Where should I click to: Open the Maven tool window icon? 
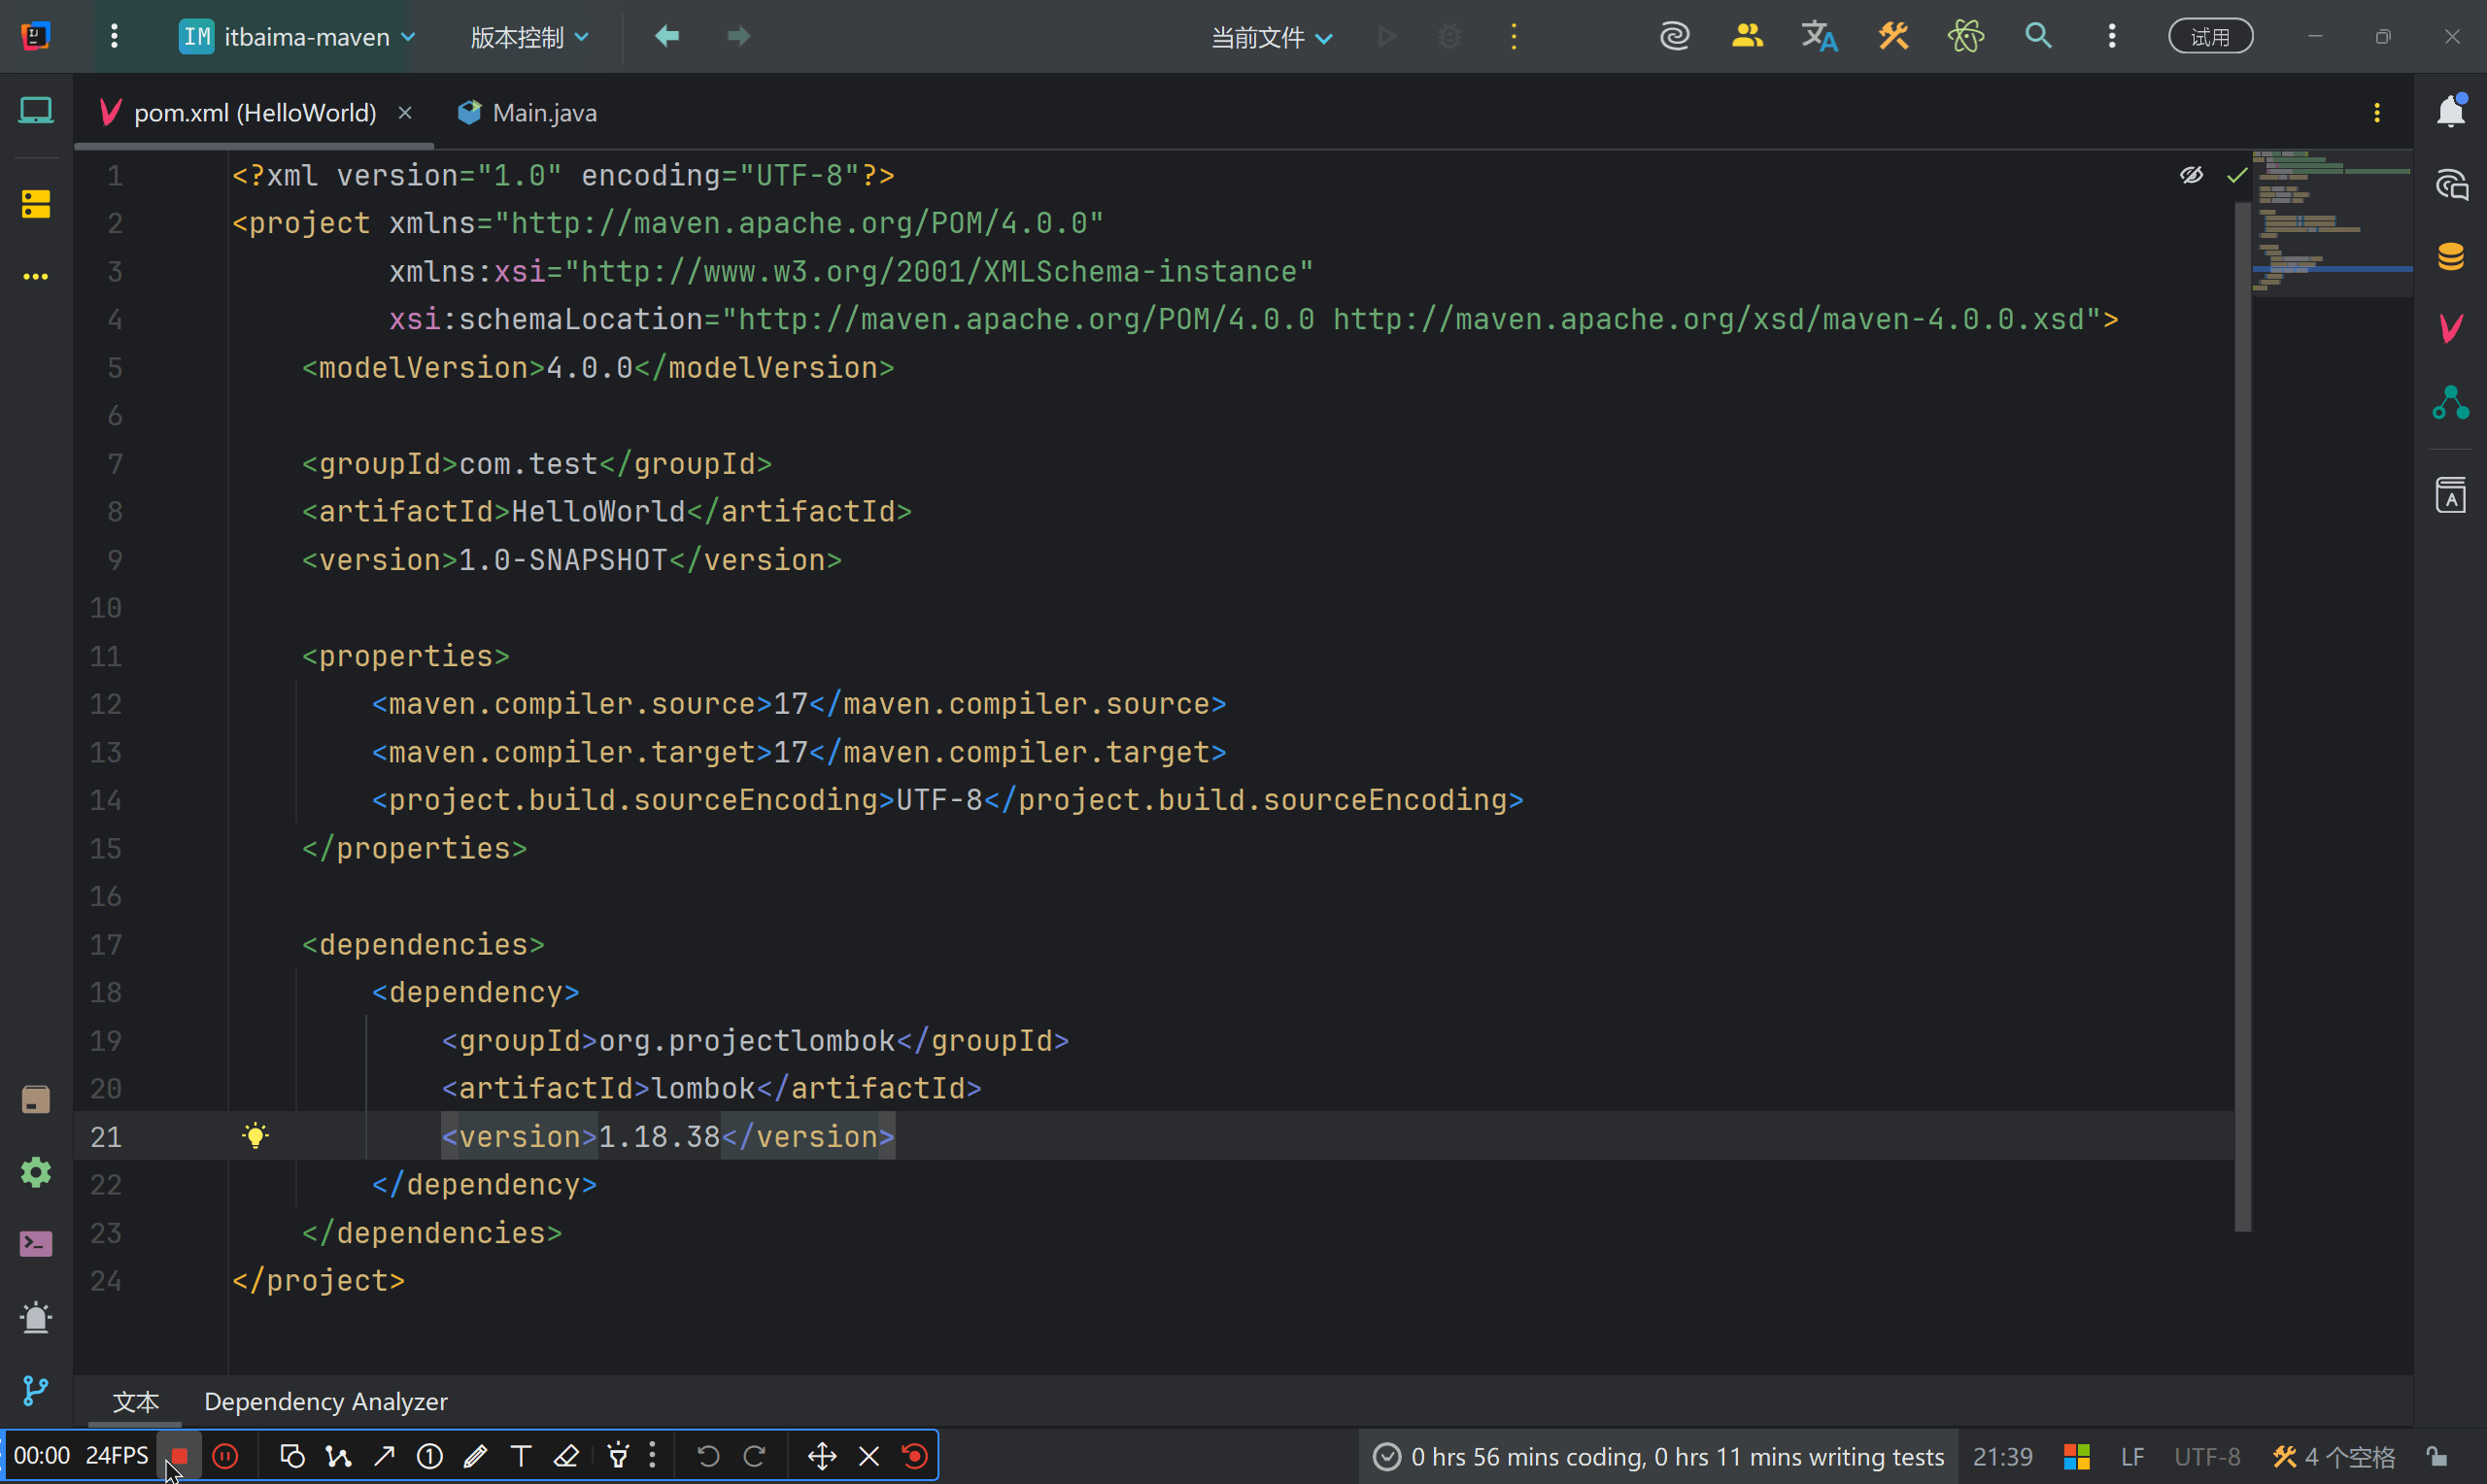2450,327
